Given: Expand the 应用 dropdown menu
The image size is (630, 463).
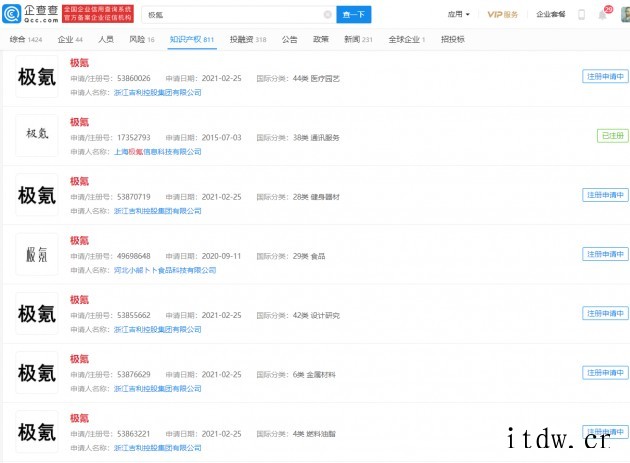Looking at the screenshot, I should coord(458,14).
